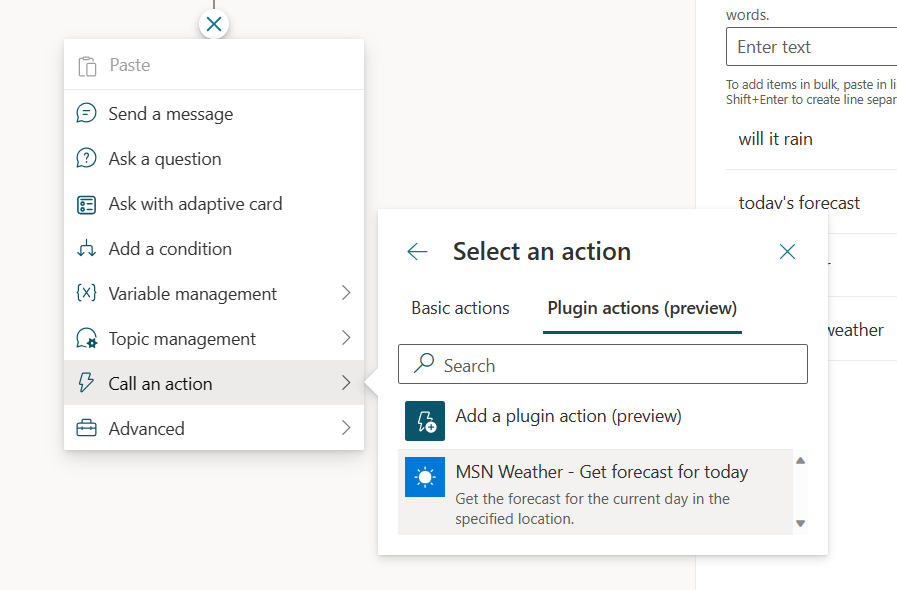The width and height of the screenshot is (897, 590).
Task: Click the MSN Weather action description text
Action: click(x=592, y=509)
